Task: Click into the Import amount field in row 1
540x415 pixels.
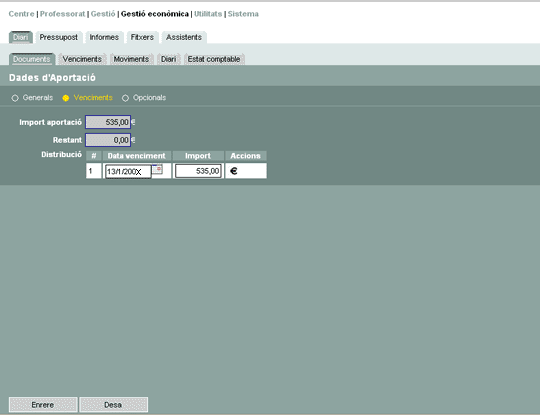Action: point(198,171)
